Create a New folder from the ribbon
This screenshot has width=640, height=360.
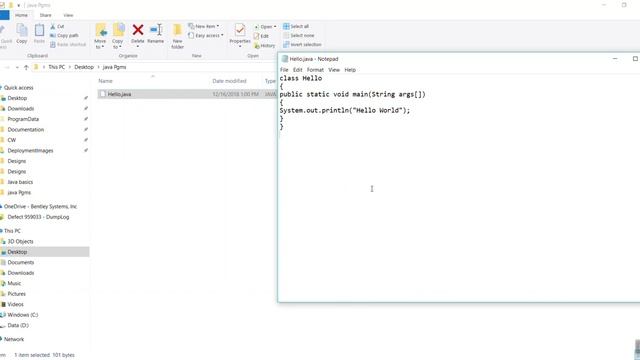tap(178, 36)
